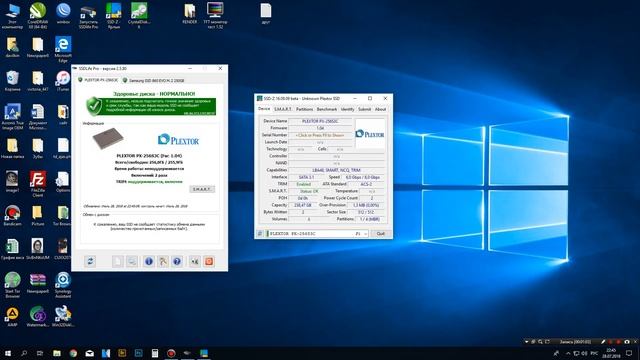Viewport: 640px width, 360px height.
Task: Open FileZilla Client desktop shortcut
Action: pos(38,184)
